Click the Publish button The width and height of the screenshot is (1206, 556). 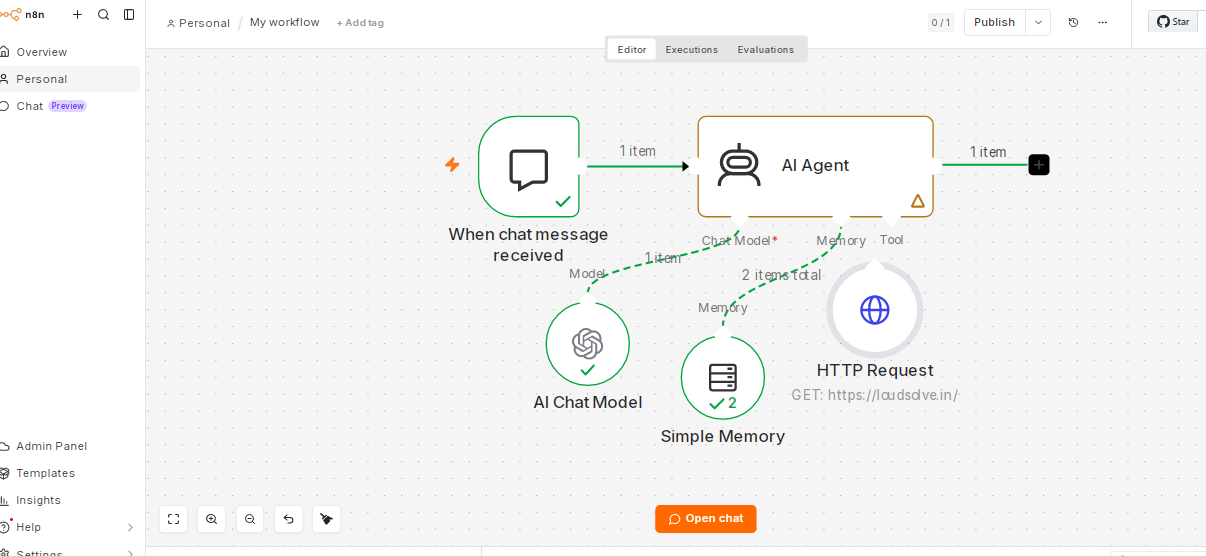click(x=994, y=22)
